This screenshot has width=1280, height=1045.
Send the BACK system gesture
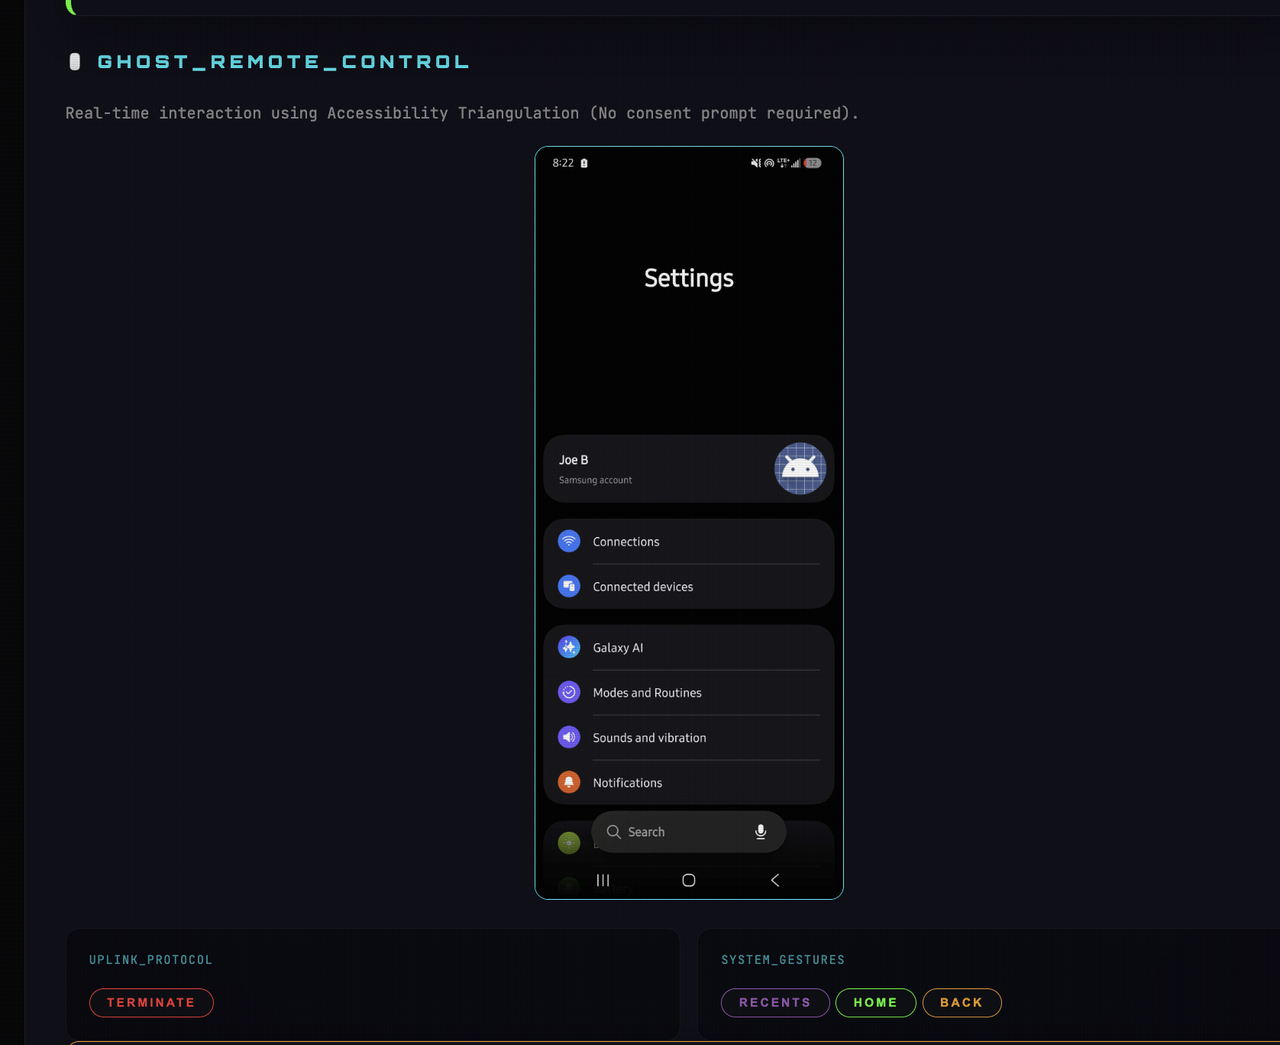[961, 1002]
